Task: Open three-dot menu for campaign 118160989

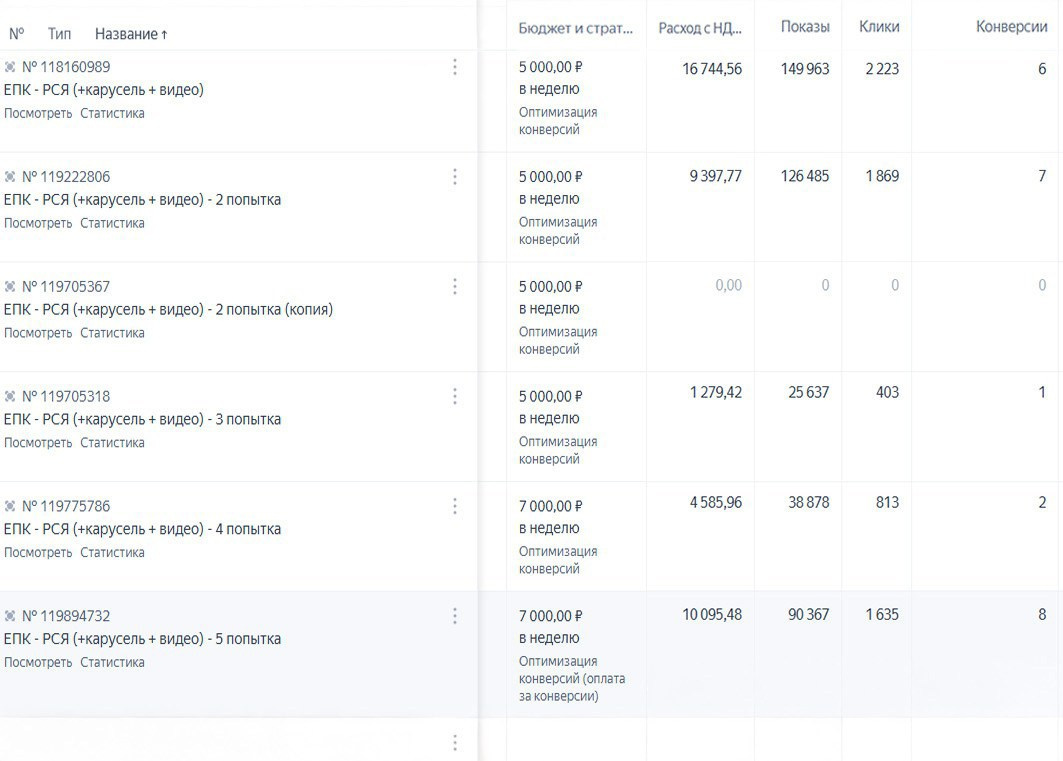Action: click(x=455, y=67)
